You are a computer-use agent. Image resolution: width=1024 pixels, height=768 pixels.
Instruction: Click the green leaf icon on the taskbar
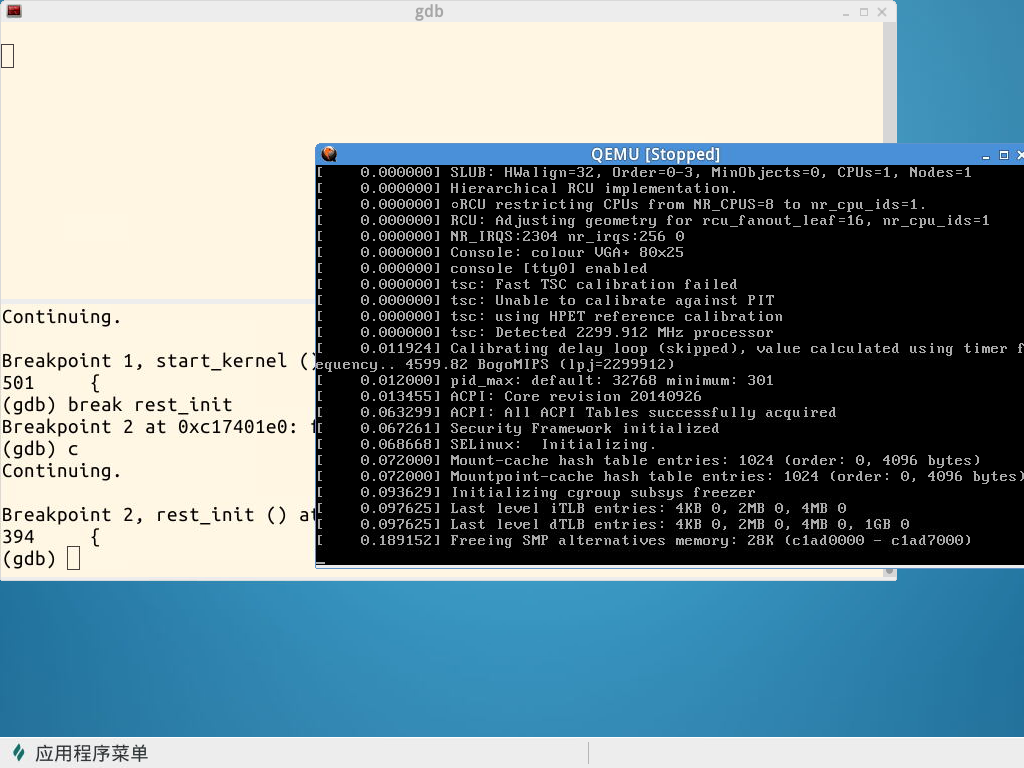(x=19, y=753)
